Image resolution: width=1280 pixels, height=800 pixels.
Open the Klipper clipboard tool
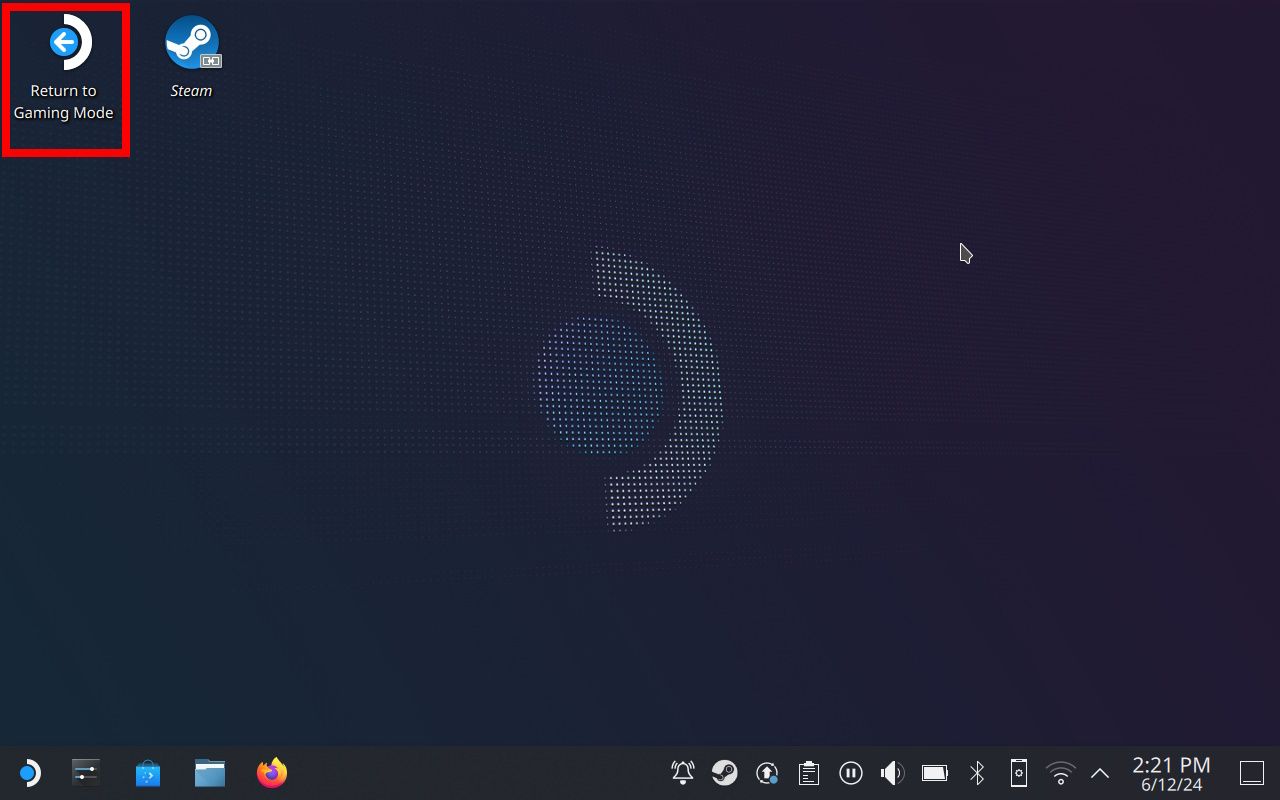tap(808, 772)
